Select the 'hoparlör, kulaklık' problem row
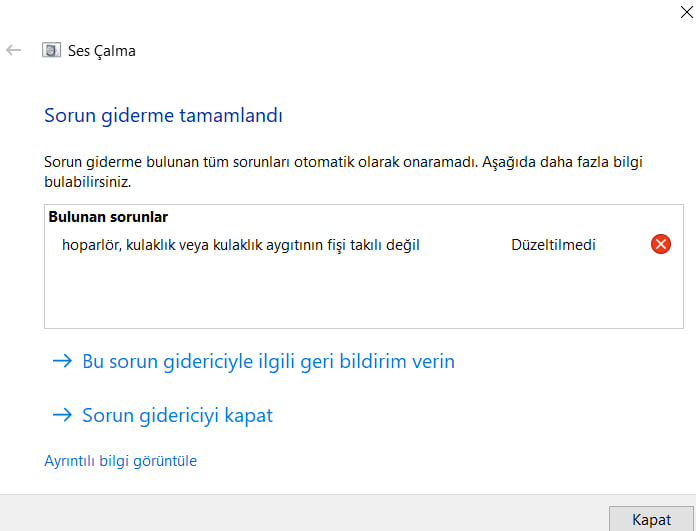The width and height of the screenshot is (696, 531). click(240, 244)
